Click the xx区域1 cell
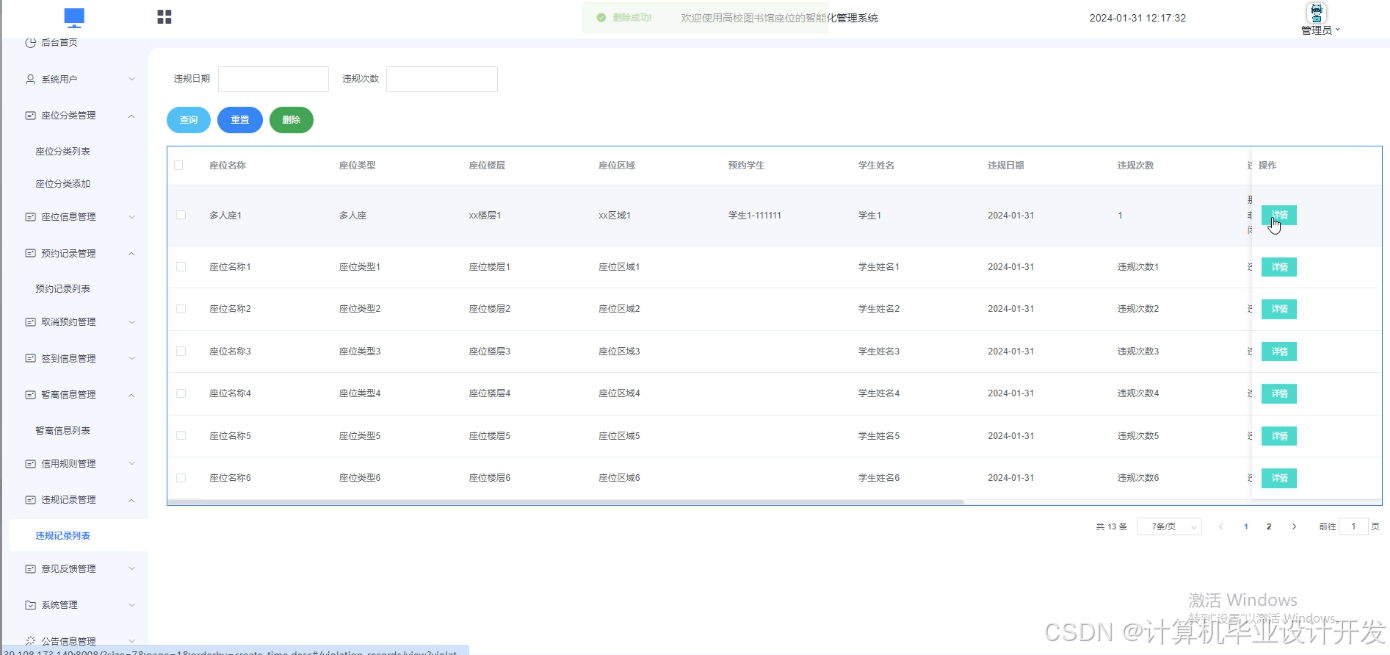Image resolution: width=1390 pixels, height=655 pixels. tap(615, 215)
